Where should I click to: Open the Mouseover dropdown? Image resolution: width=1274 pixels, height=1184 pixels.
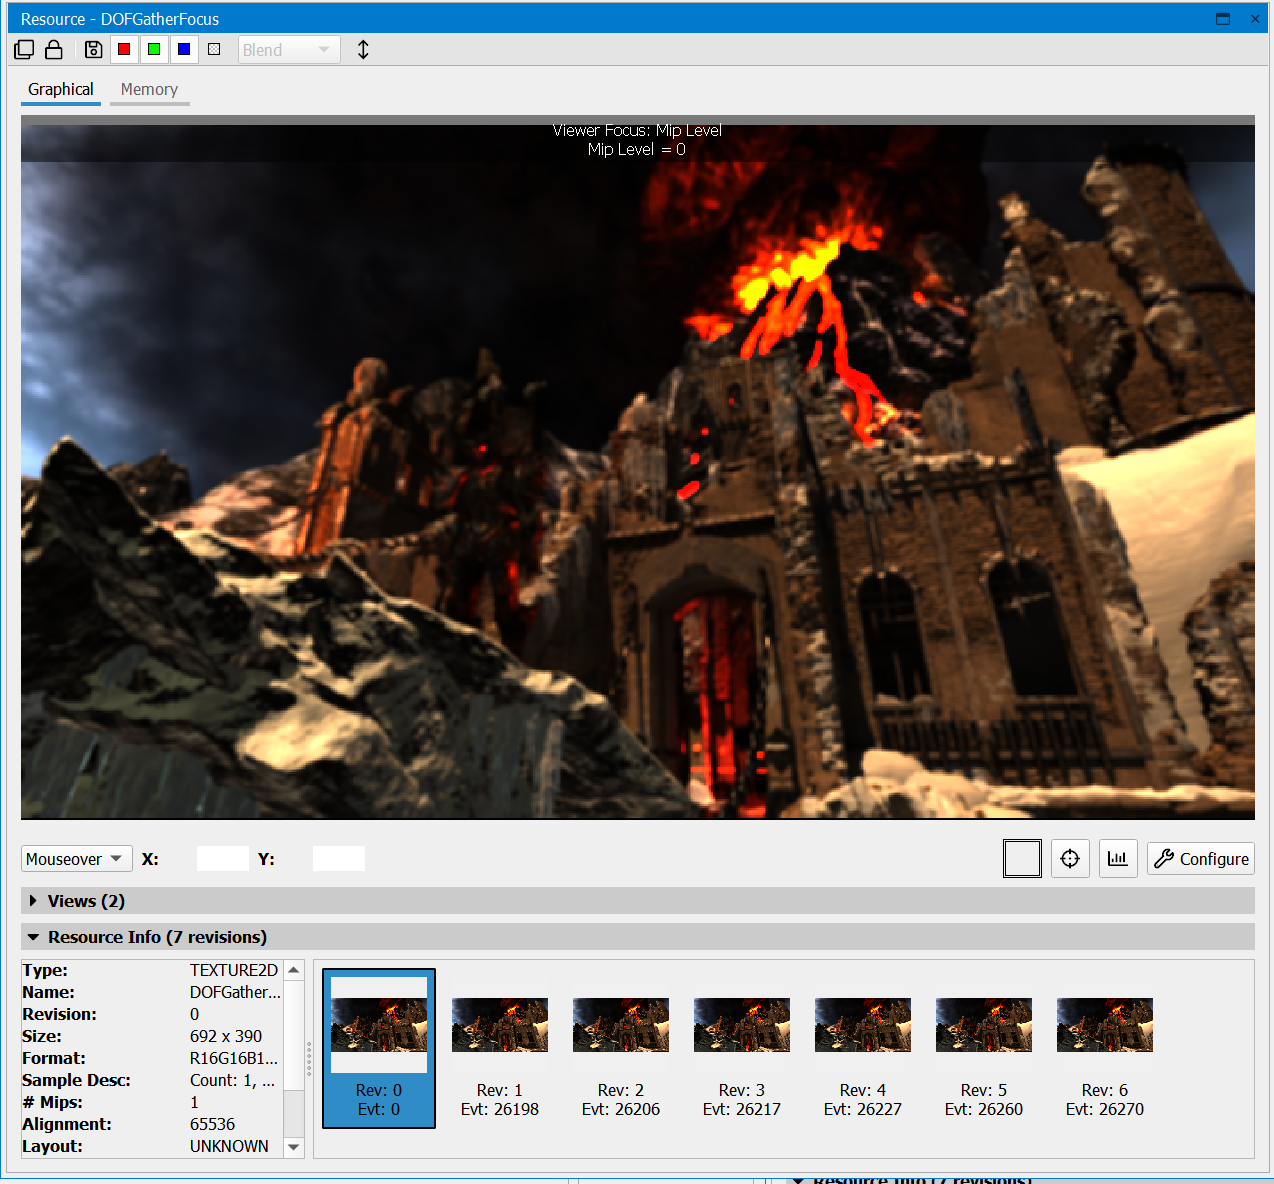(76, 858)
